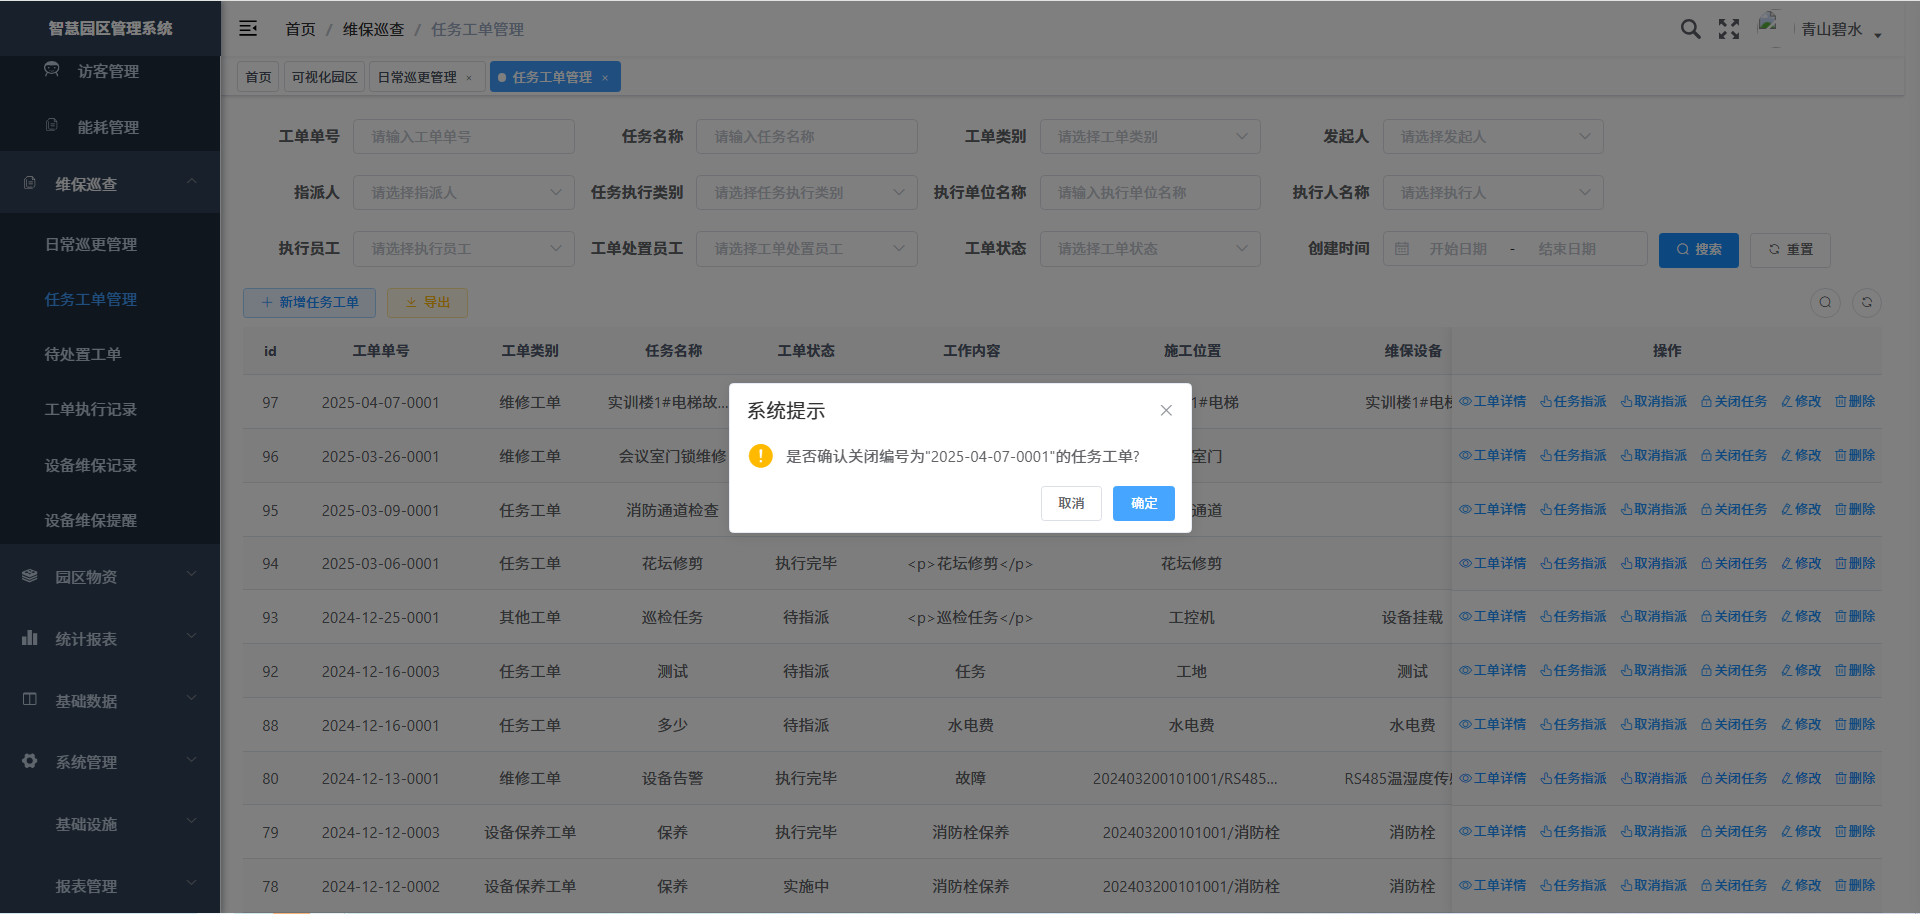Open the 发起人 dropdown selector

pyautogui.click(x=1492, y=137)
